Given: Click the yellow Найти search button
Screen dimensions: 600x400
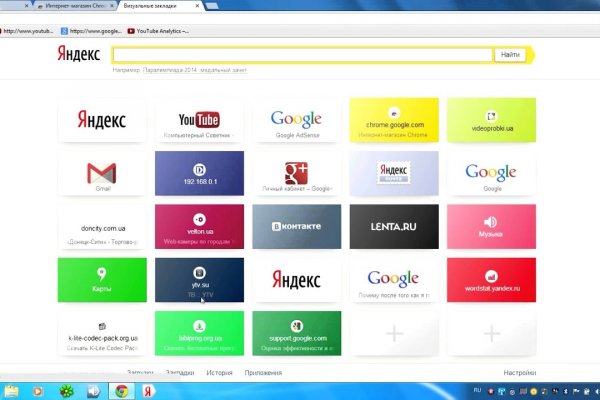Looking at the screenshot, I should pos(510,55).
